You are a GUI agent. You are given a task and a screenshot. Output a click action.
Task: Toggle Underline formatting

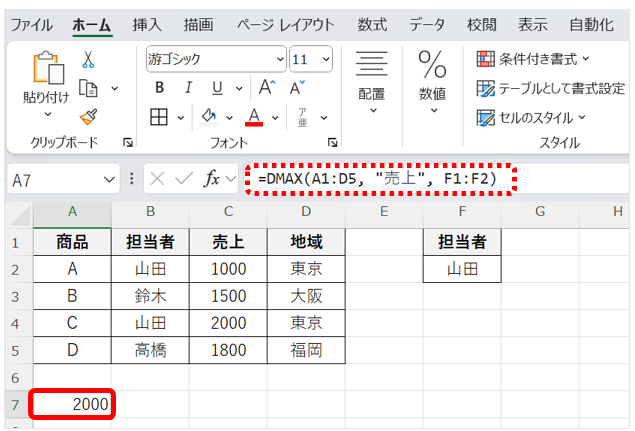point(212,88)
